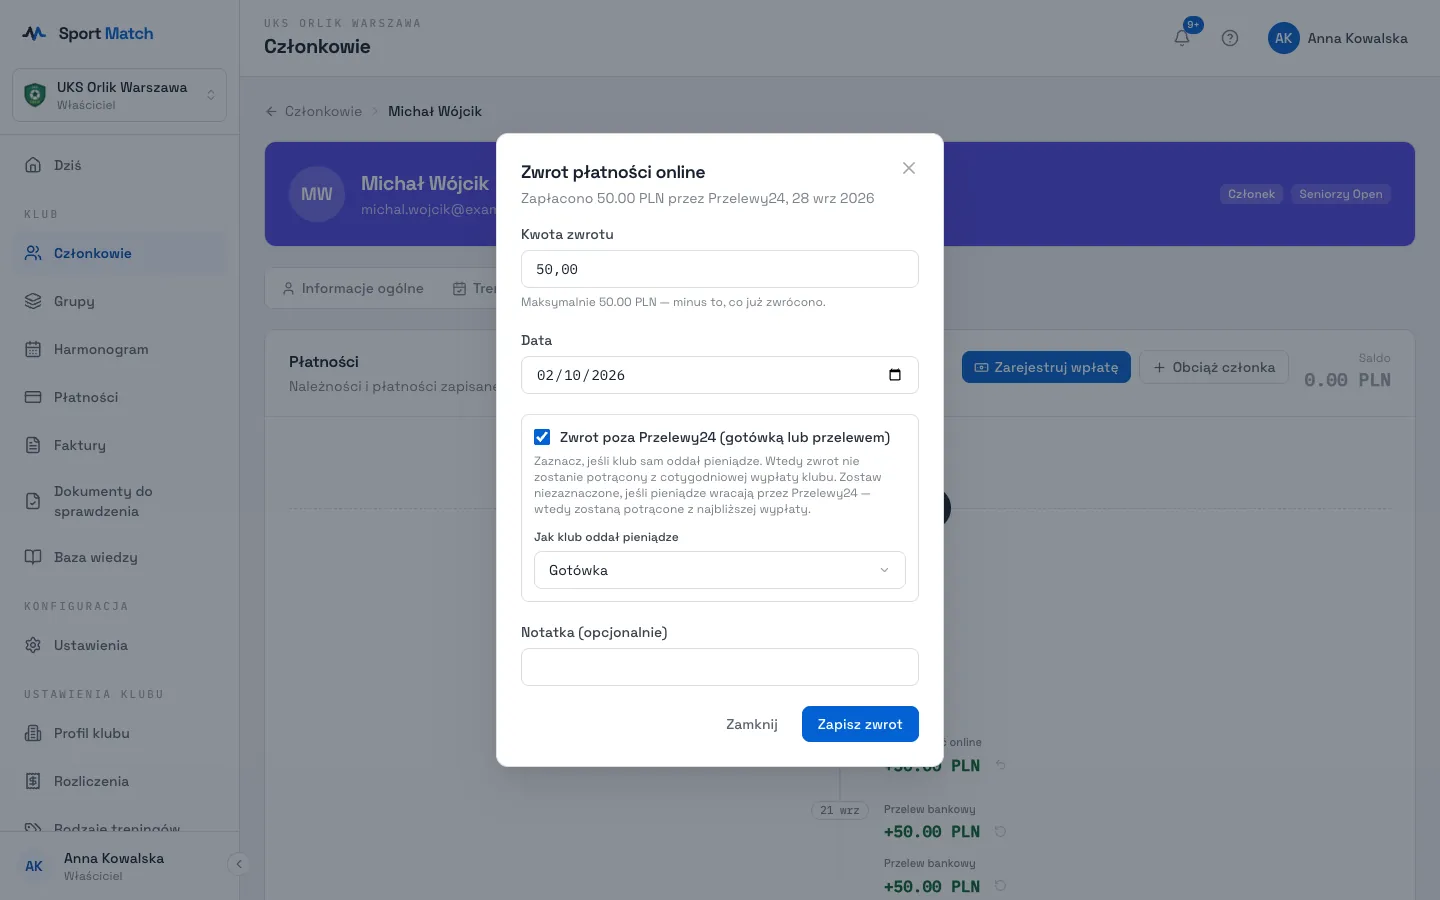The image size is (1440, 900).
Task: Click the Faktury document icon
Action: [x=33, y=445]
